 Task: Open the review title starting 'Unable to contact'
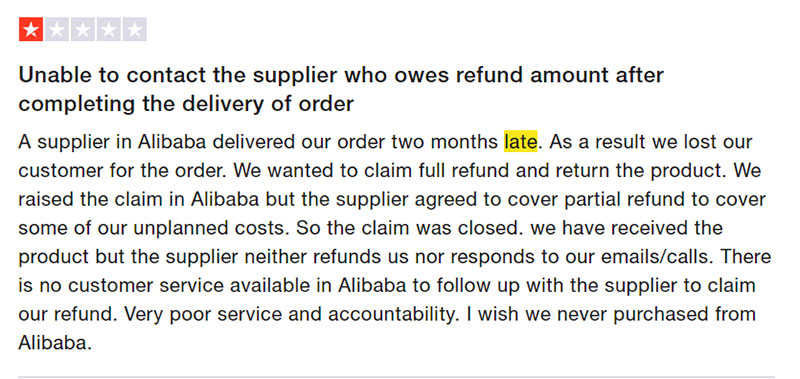point(341,89)
